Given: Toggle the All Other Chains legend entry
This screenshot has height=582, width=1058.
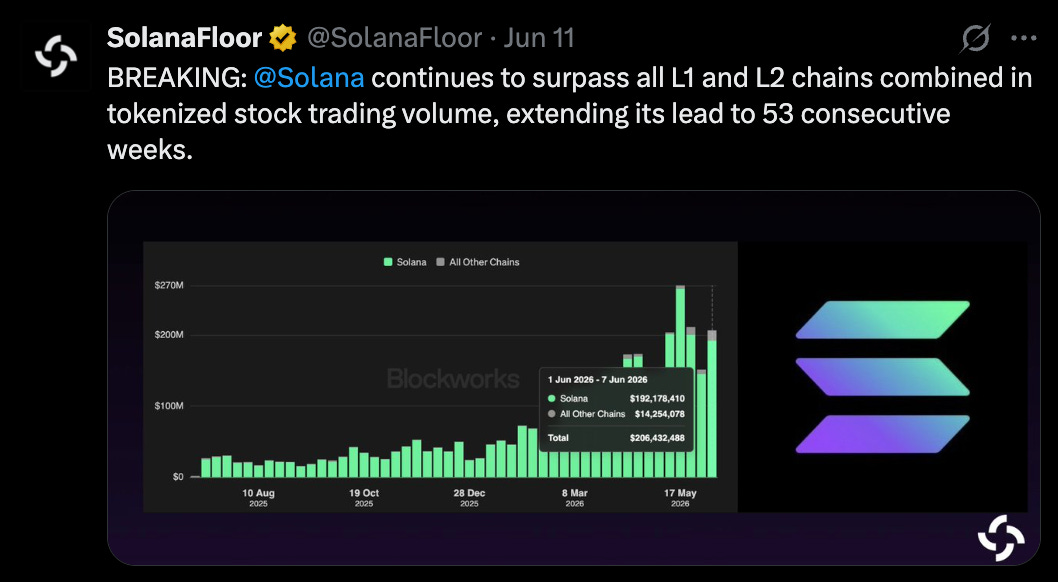Looking at the screenshot, I should [x=478, y=262].
